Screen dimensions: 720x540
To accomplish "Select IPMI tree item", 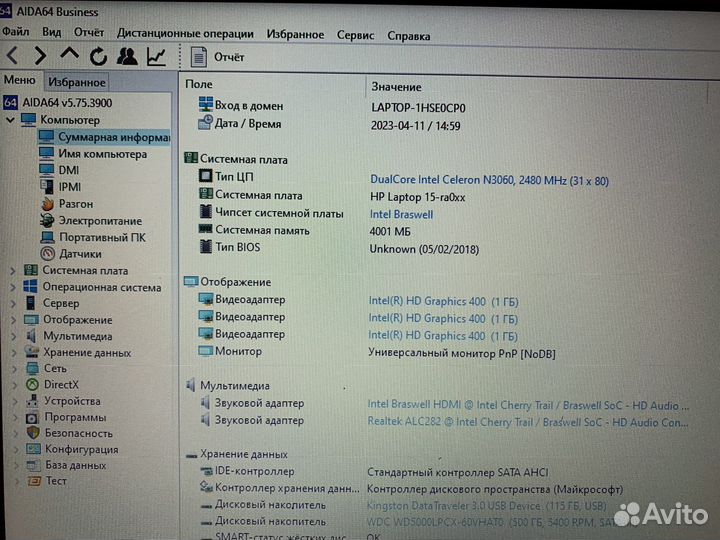I will coord(70,187).
